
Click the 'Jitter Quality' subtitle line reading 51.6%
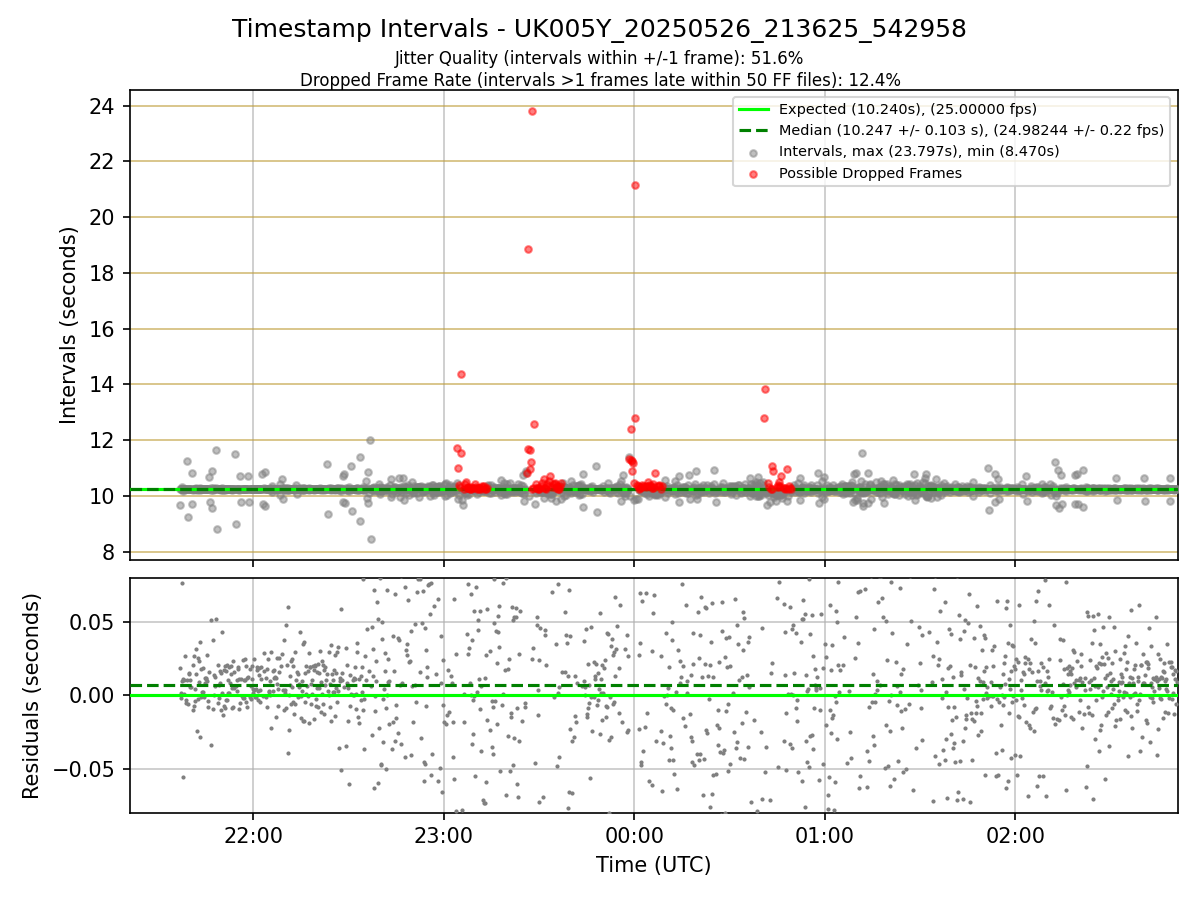pos(599,59)
